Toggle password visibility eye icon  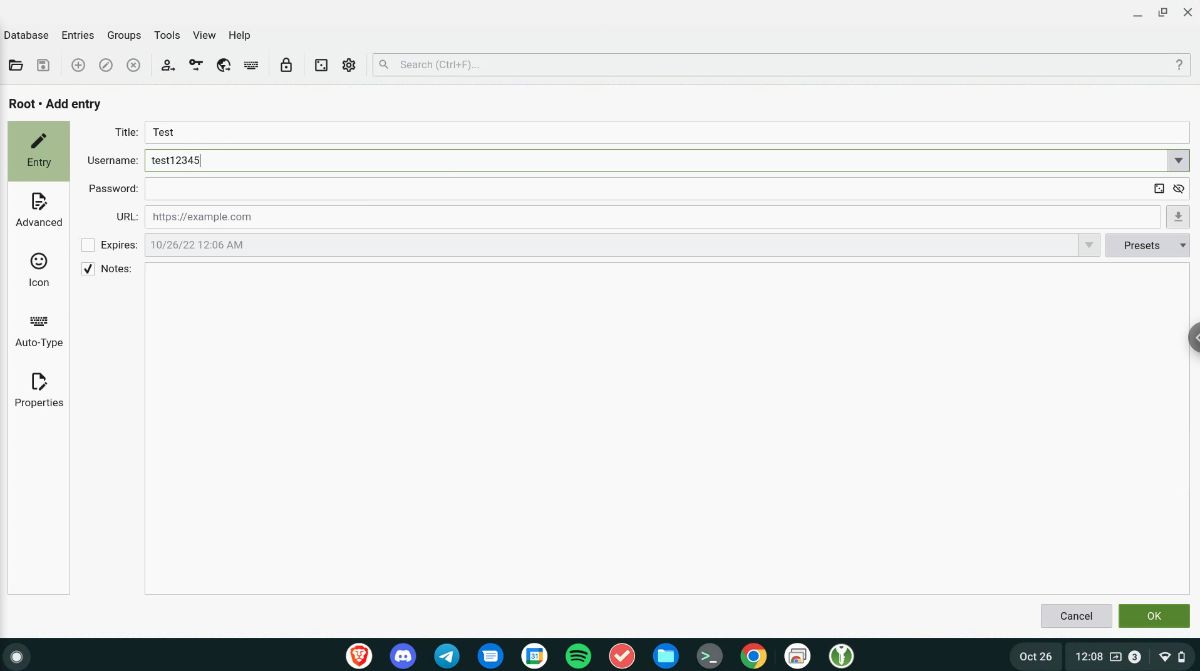coord(1179,188)
